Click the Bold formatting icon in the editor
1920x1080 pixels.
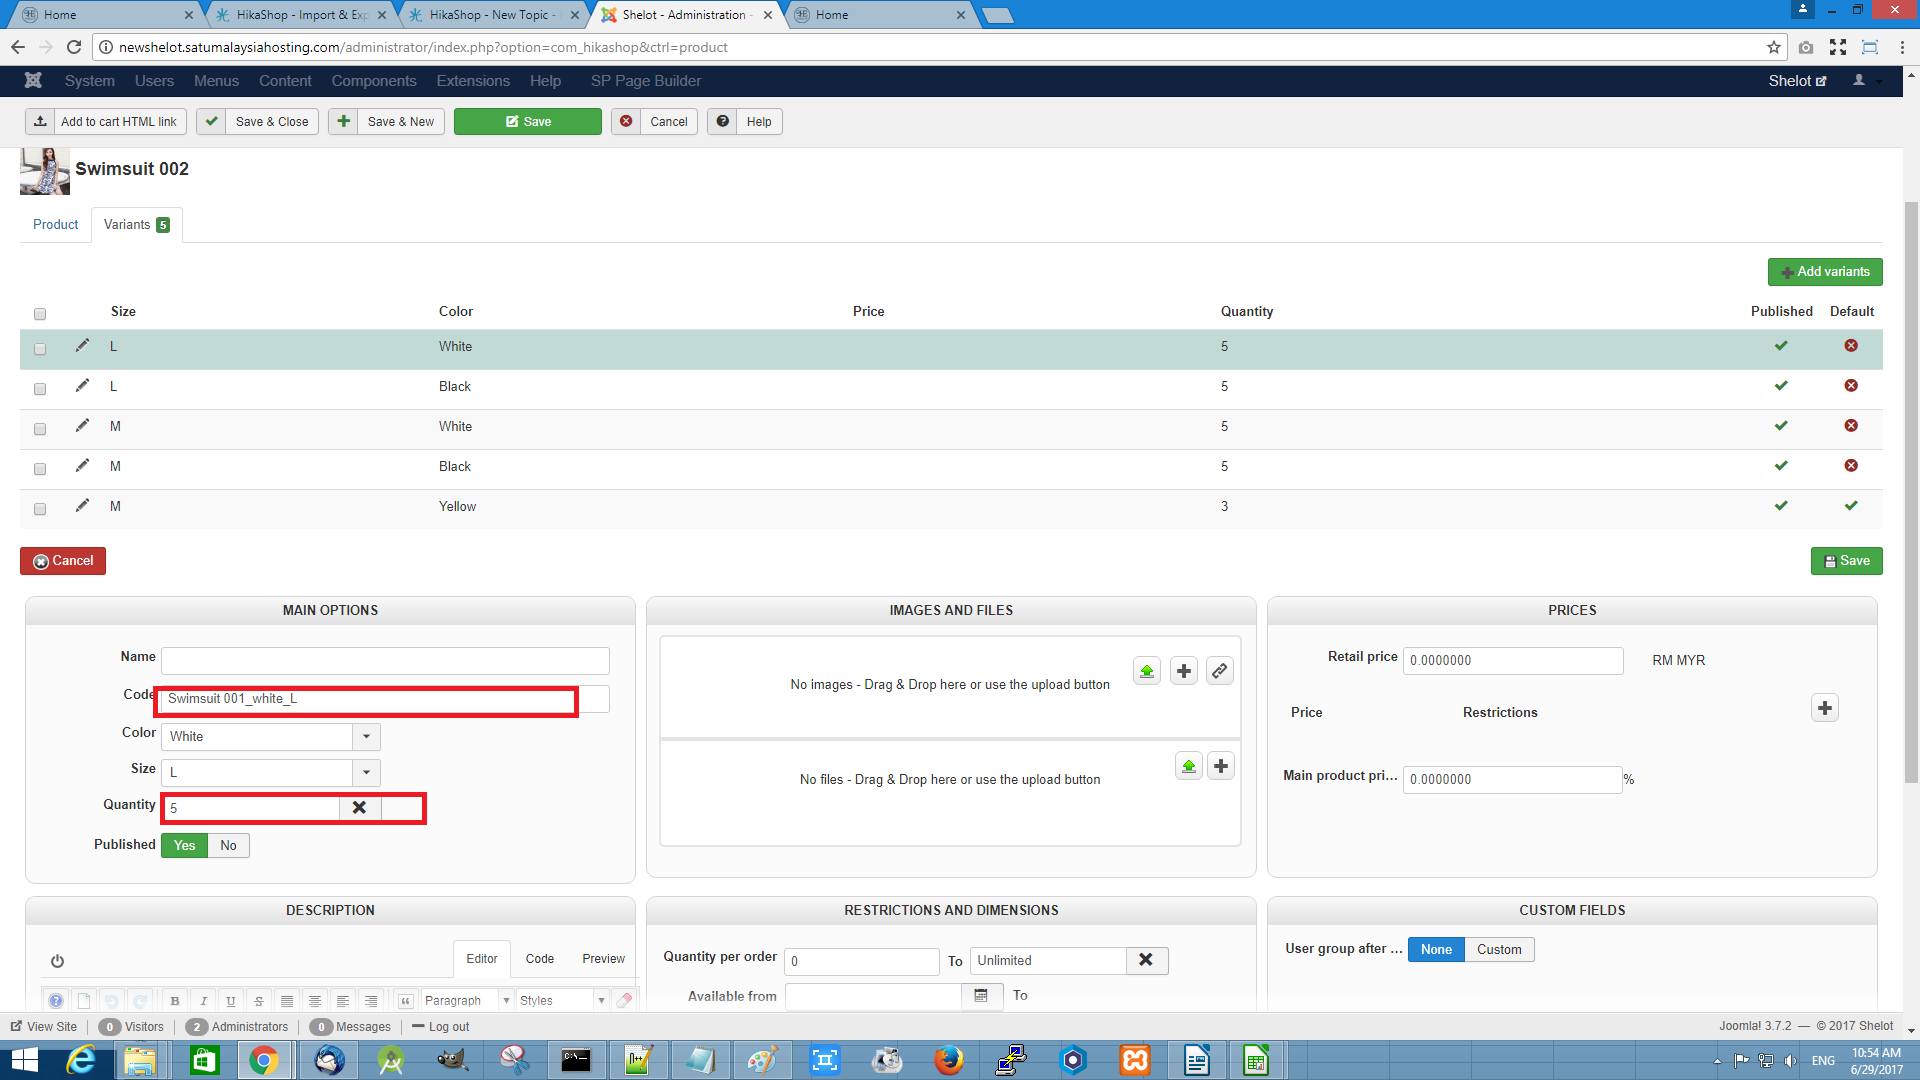(175, 1001)
